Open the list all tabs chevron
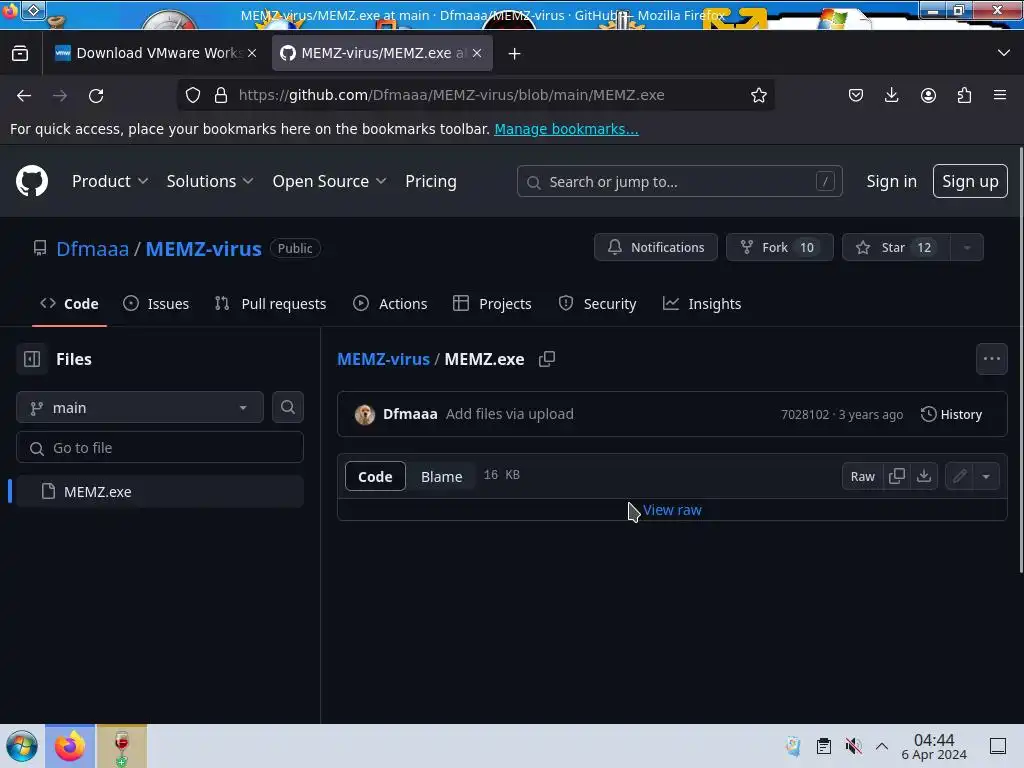Image resolution: width=1024 pixels, height=768 pixels. (1004, 53)
